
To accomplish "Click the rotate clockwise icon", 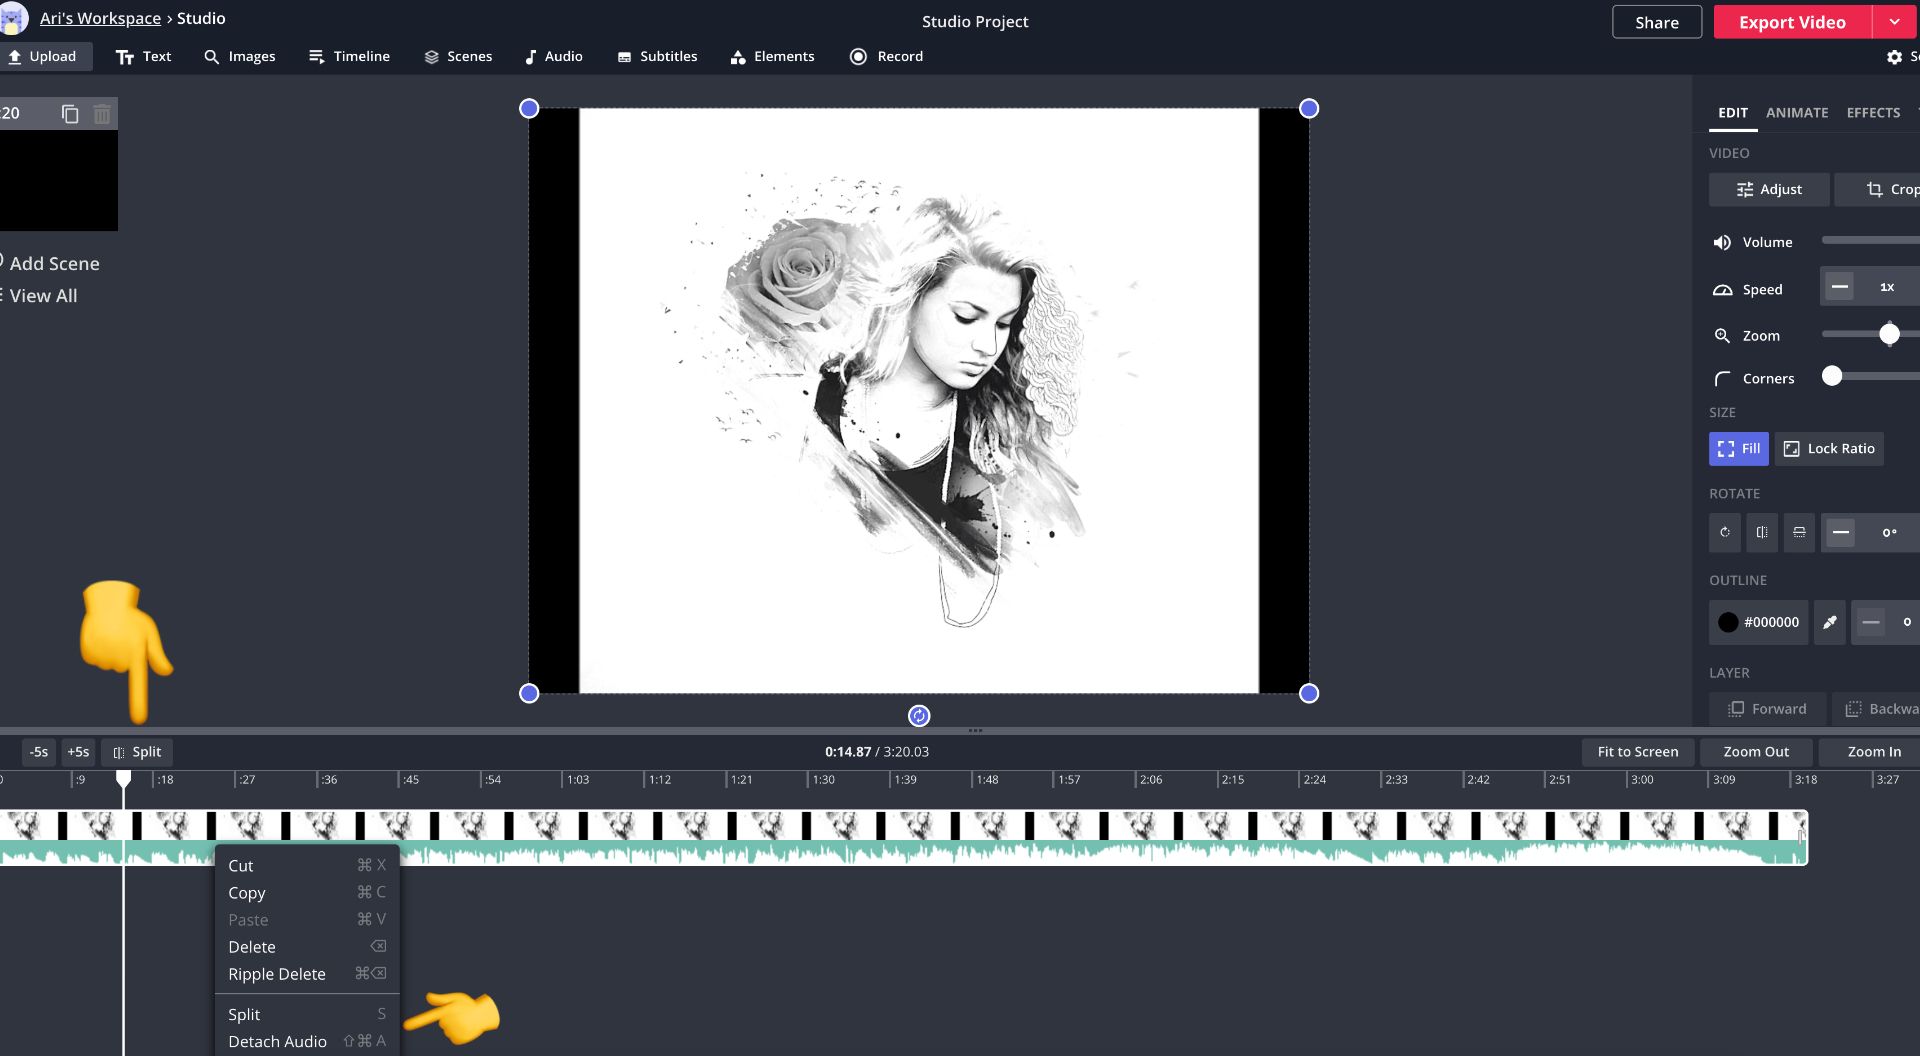I will [1724, 533].
